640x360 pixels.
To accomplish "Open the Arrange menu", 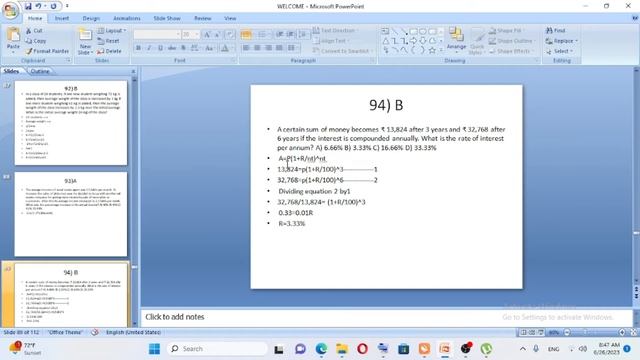I will point(456,39).
